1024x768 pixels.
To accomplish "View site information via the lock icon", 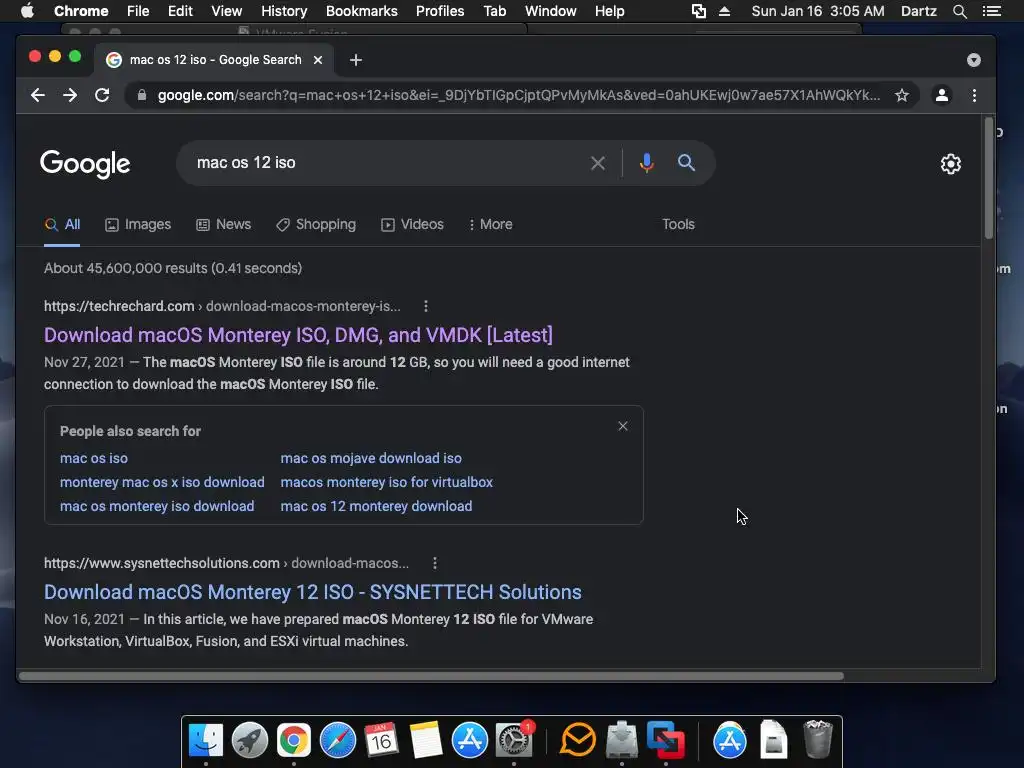I will (x=142, y=95).
